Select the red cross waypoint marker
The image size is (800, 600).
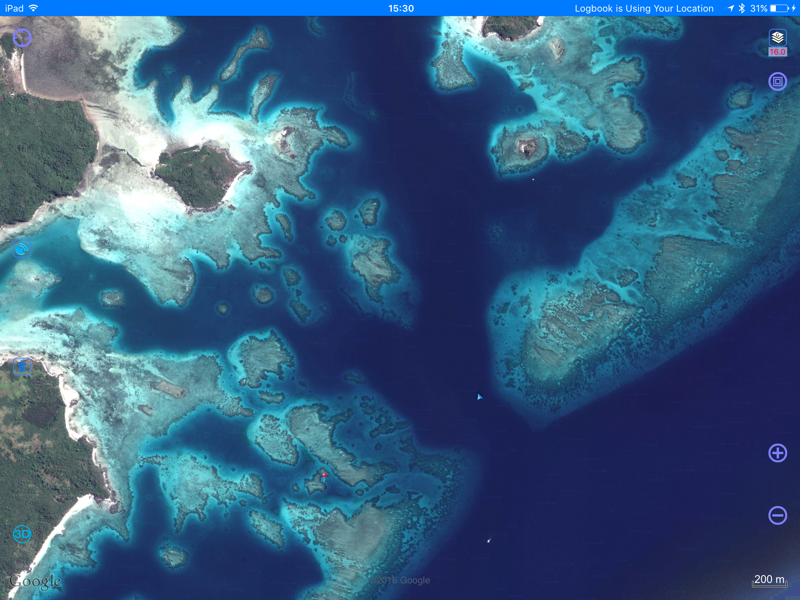click(324, 476)
